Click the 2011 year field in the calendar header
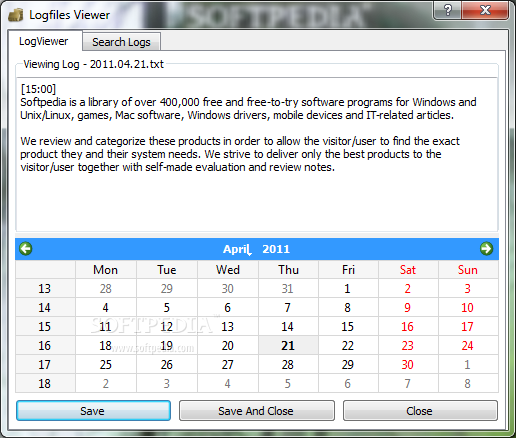Image resolution: width=516 pixels, height=438 pixels. click(x=276, y=249)
